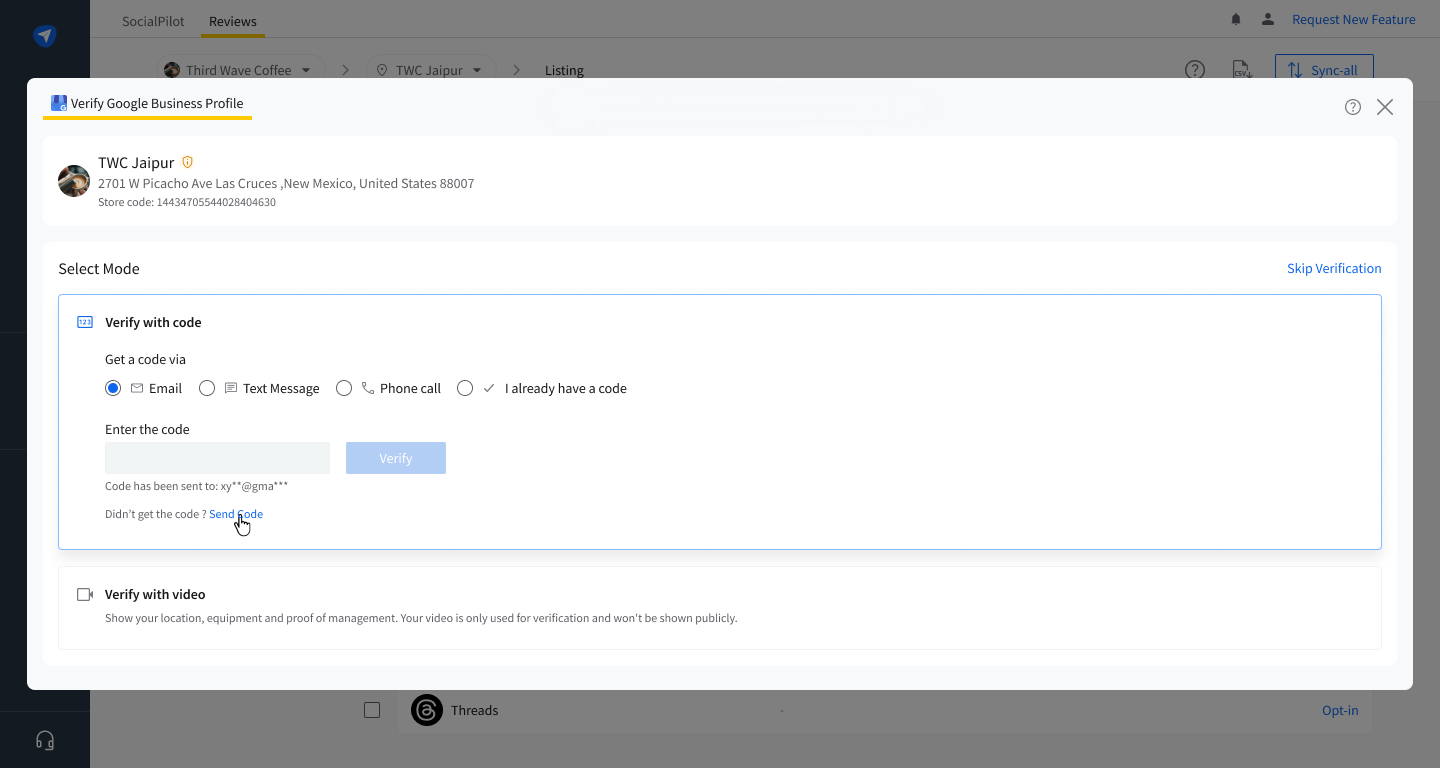Select the Phone call radio button
This screenshot has width=1440, height=768.
(344, 388)
